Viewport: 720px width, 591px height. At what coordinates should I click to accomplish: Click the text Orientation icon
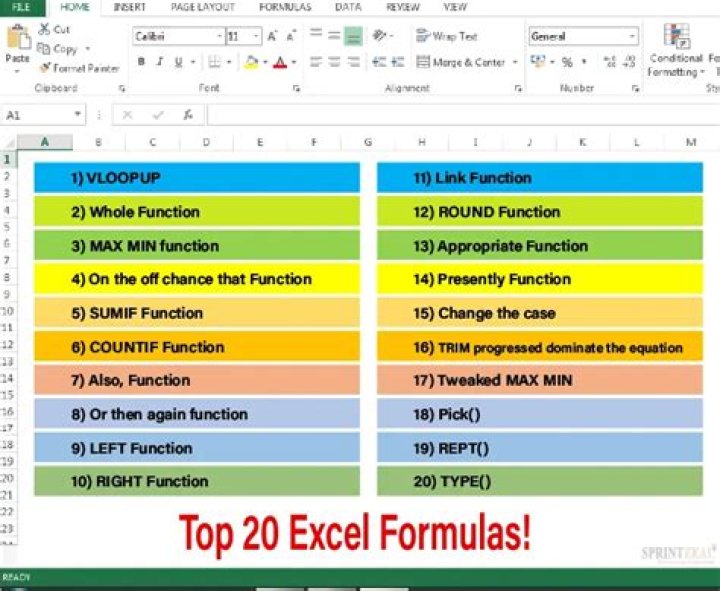[380, 36]
